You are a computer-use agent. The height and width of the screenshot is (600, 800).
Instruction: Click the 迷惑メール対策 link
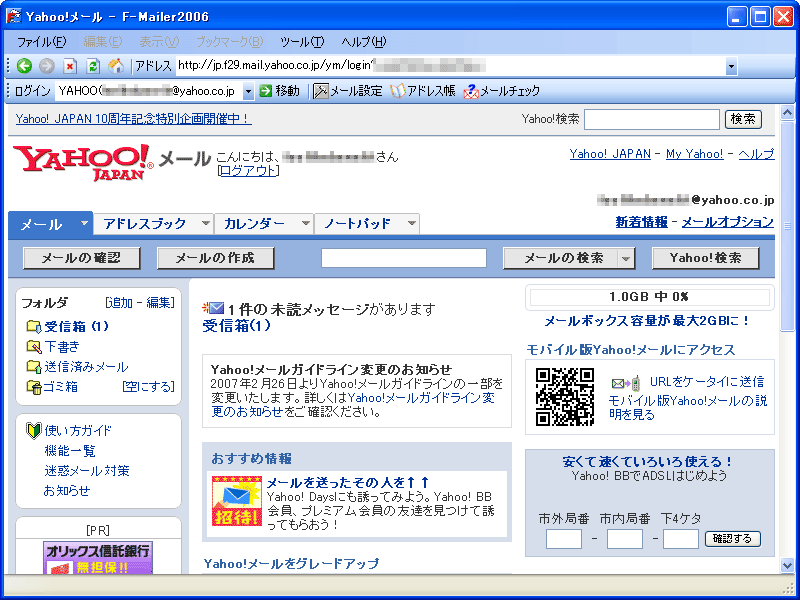87,470
